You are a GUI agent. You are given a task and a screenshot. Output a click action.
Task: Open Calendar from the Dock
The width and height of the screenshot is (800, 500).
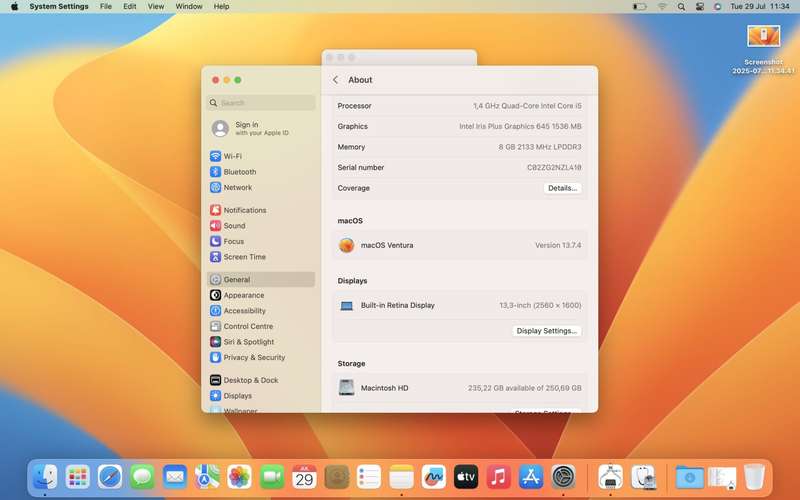pos(304,477)
